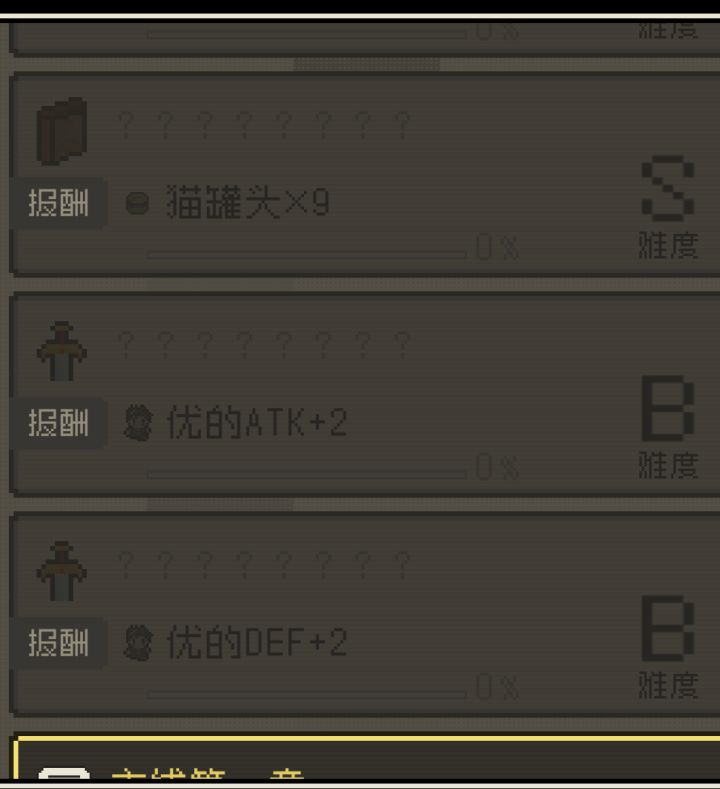
Task: Click the character portrait beside 优的ATK+2
Action: click(x=138, y=423)
